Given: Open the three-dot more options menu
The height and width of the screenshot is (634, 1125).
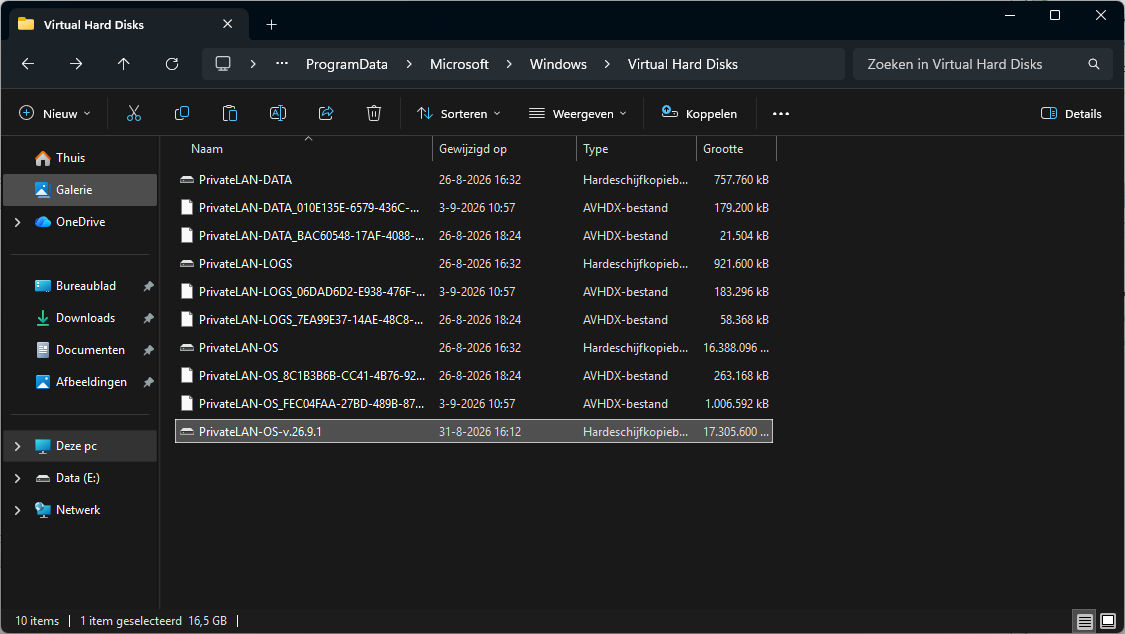Looking at the screenshot, I should tap(781, 113).
